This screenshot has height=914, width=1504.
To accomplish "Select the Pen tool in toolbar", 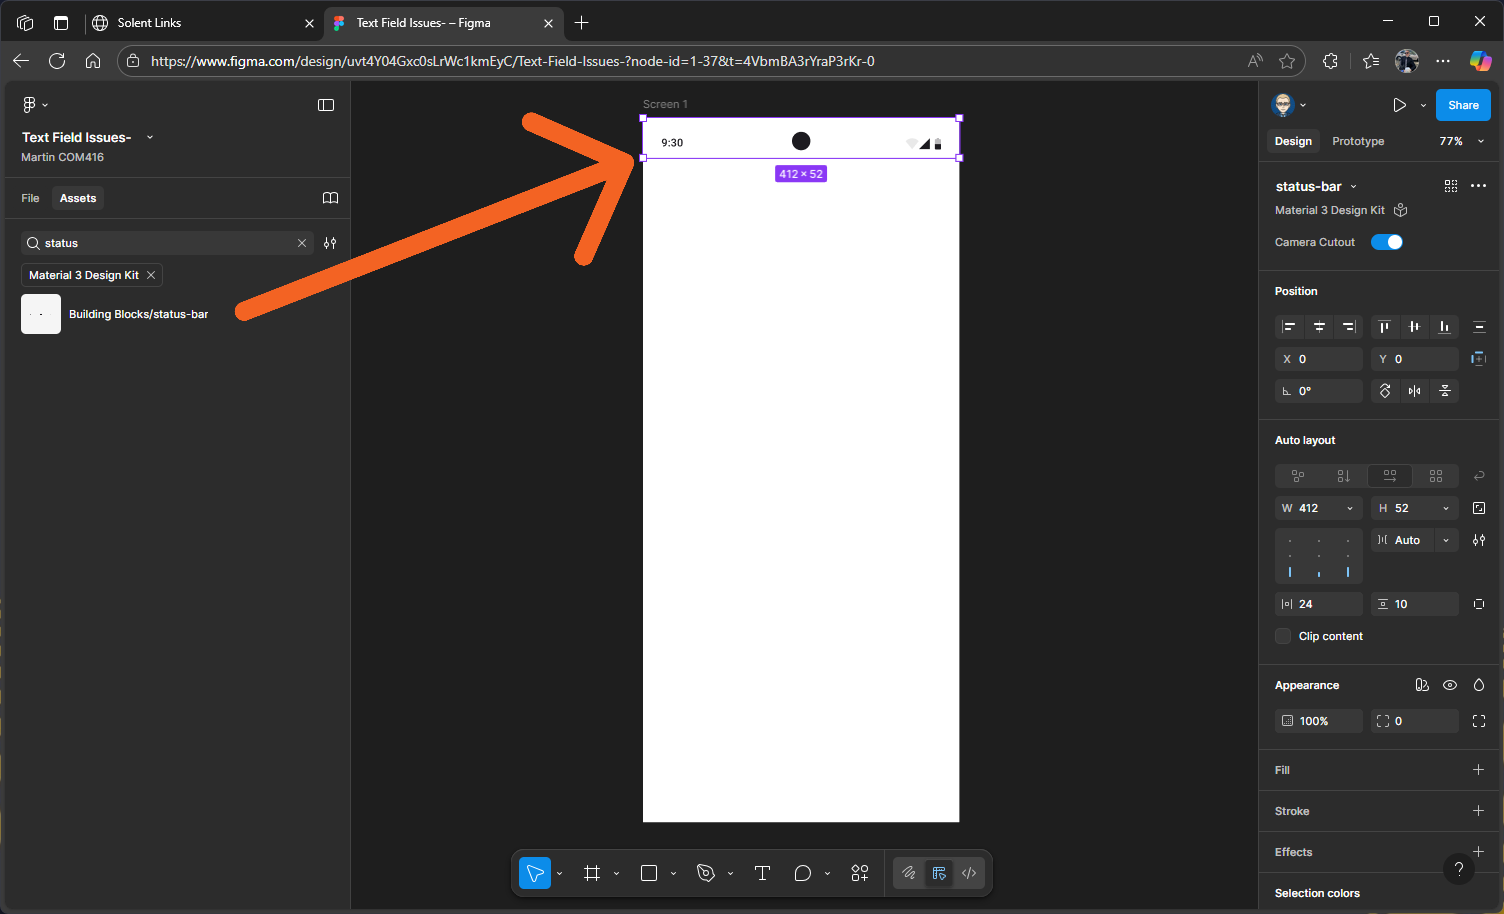I will 706,873.
